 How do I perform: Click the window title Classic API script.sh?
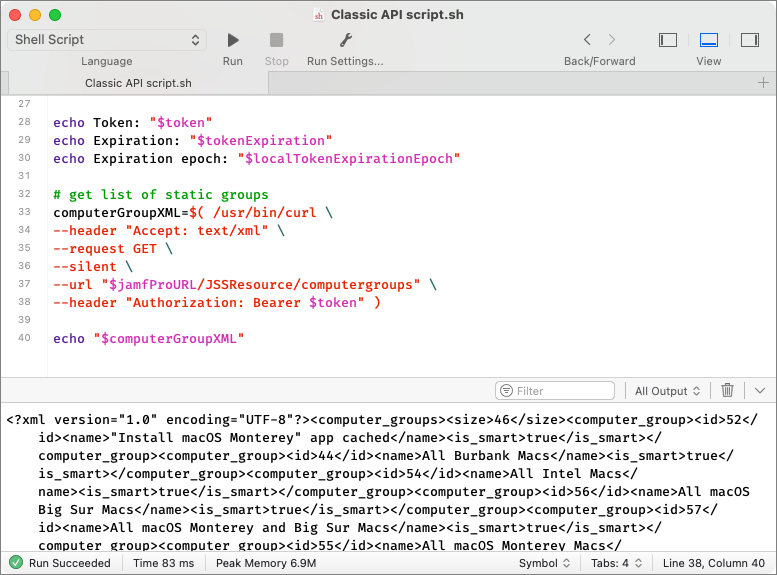tap(397, 15)
